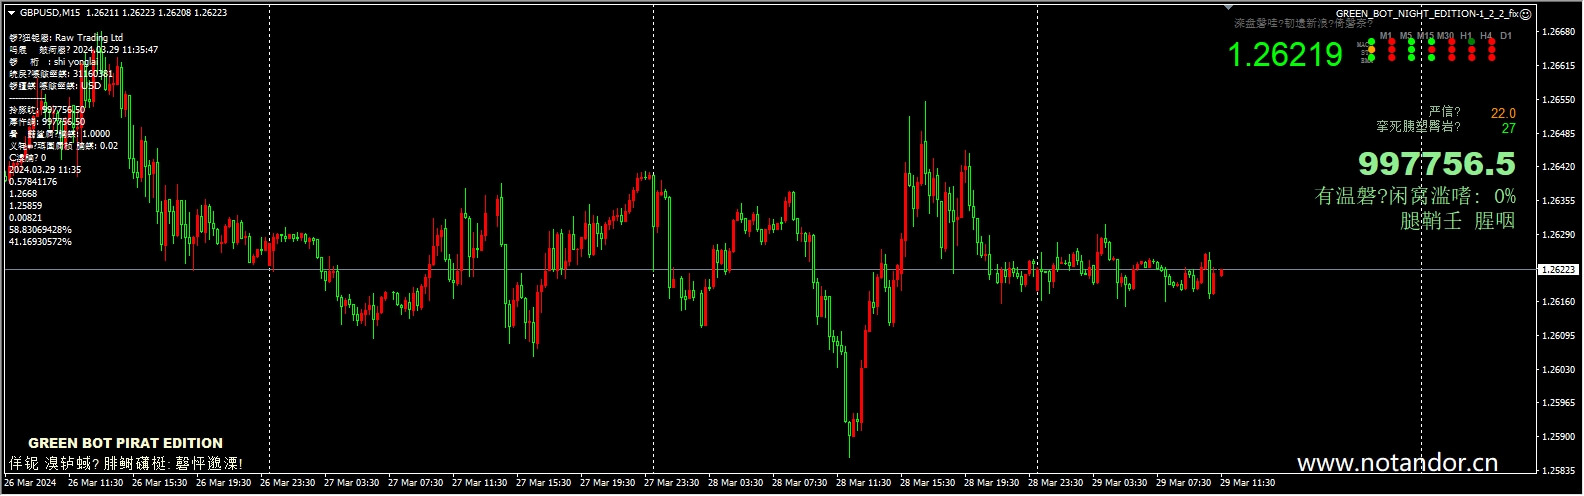Click the Expert Advisor smiley face icon
The image size is (1584, 496).
[x=1526, y=14]
